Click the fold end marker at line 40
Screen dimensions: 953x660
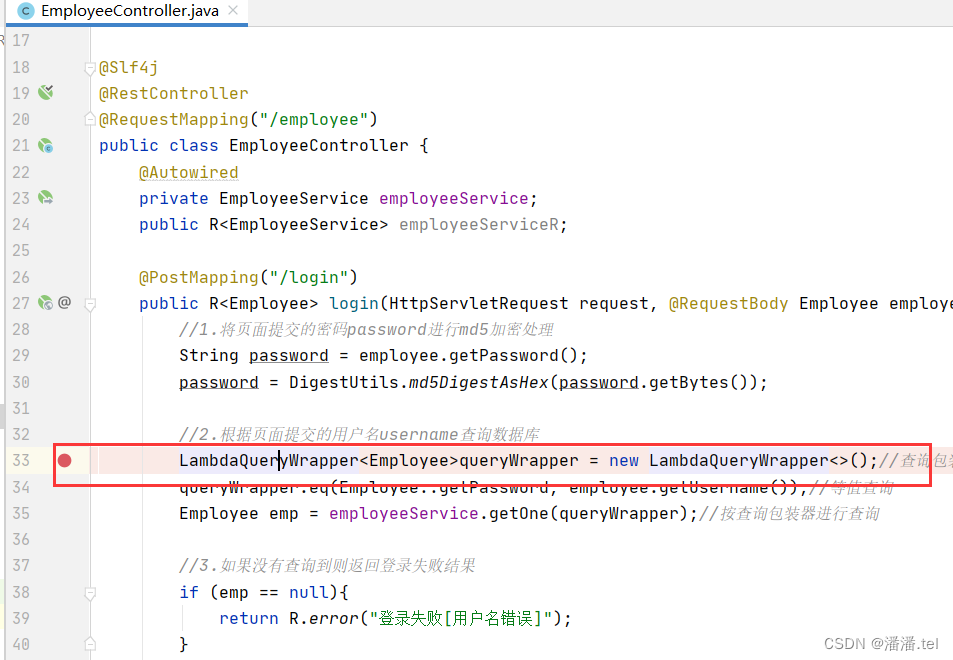coord(90,644)
